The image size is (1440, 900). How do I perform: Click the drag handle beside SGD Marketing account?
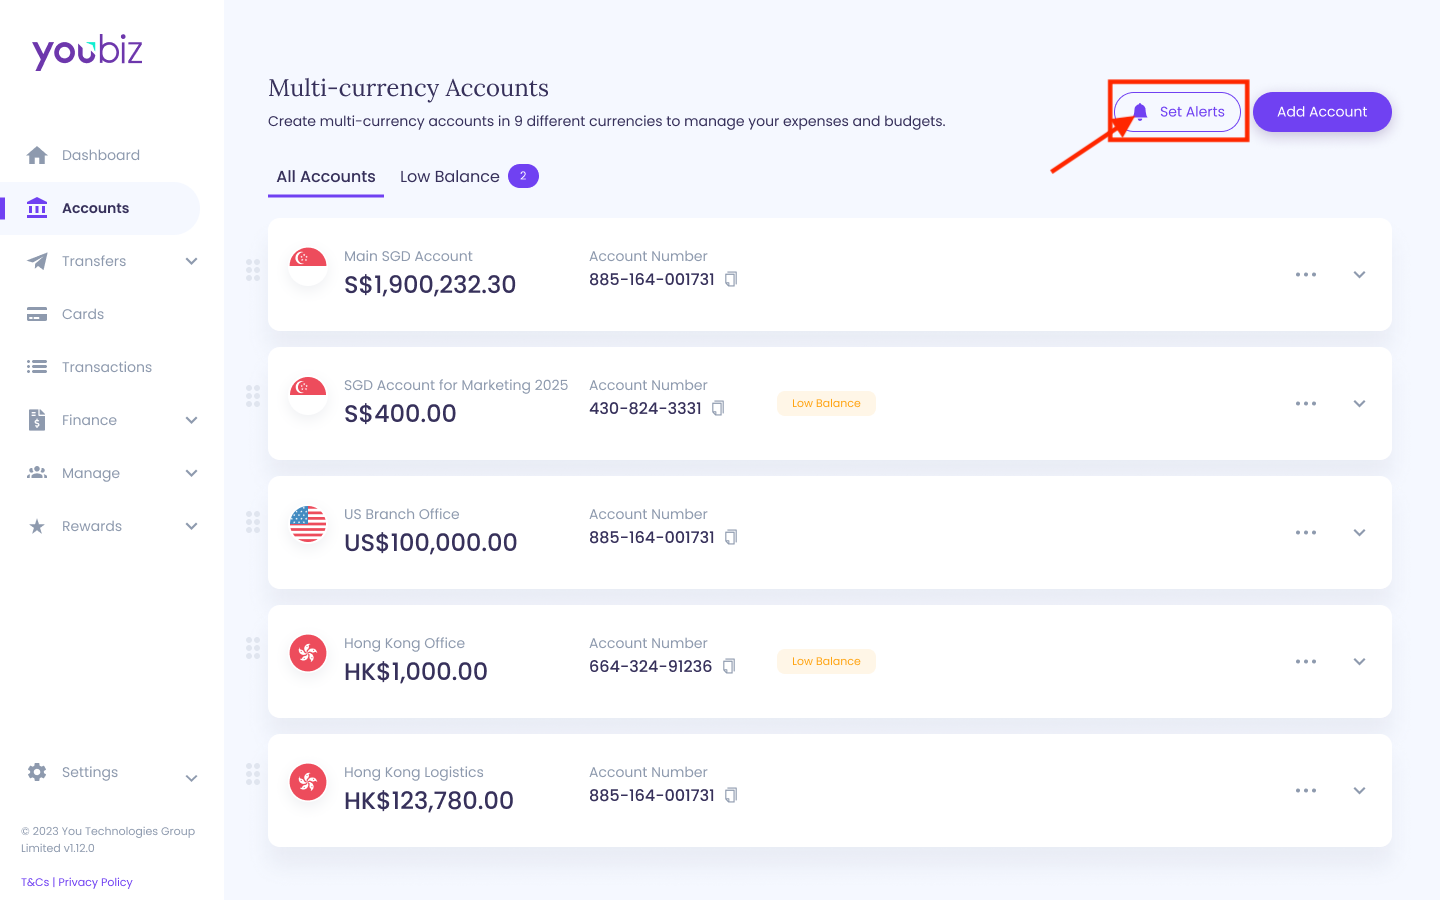254,396
